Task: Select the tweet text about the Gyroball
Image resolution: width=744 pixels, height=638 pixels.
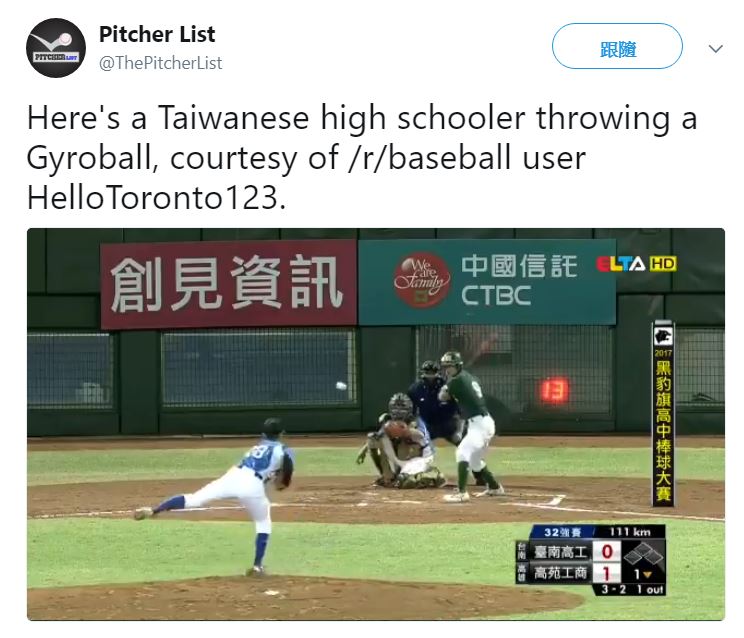Action: [x=362, y=157]
